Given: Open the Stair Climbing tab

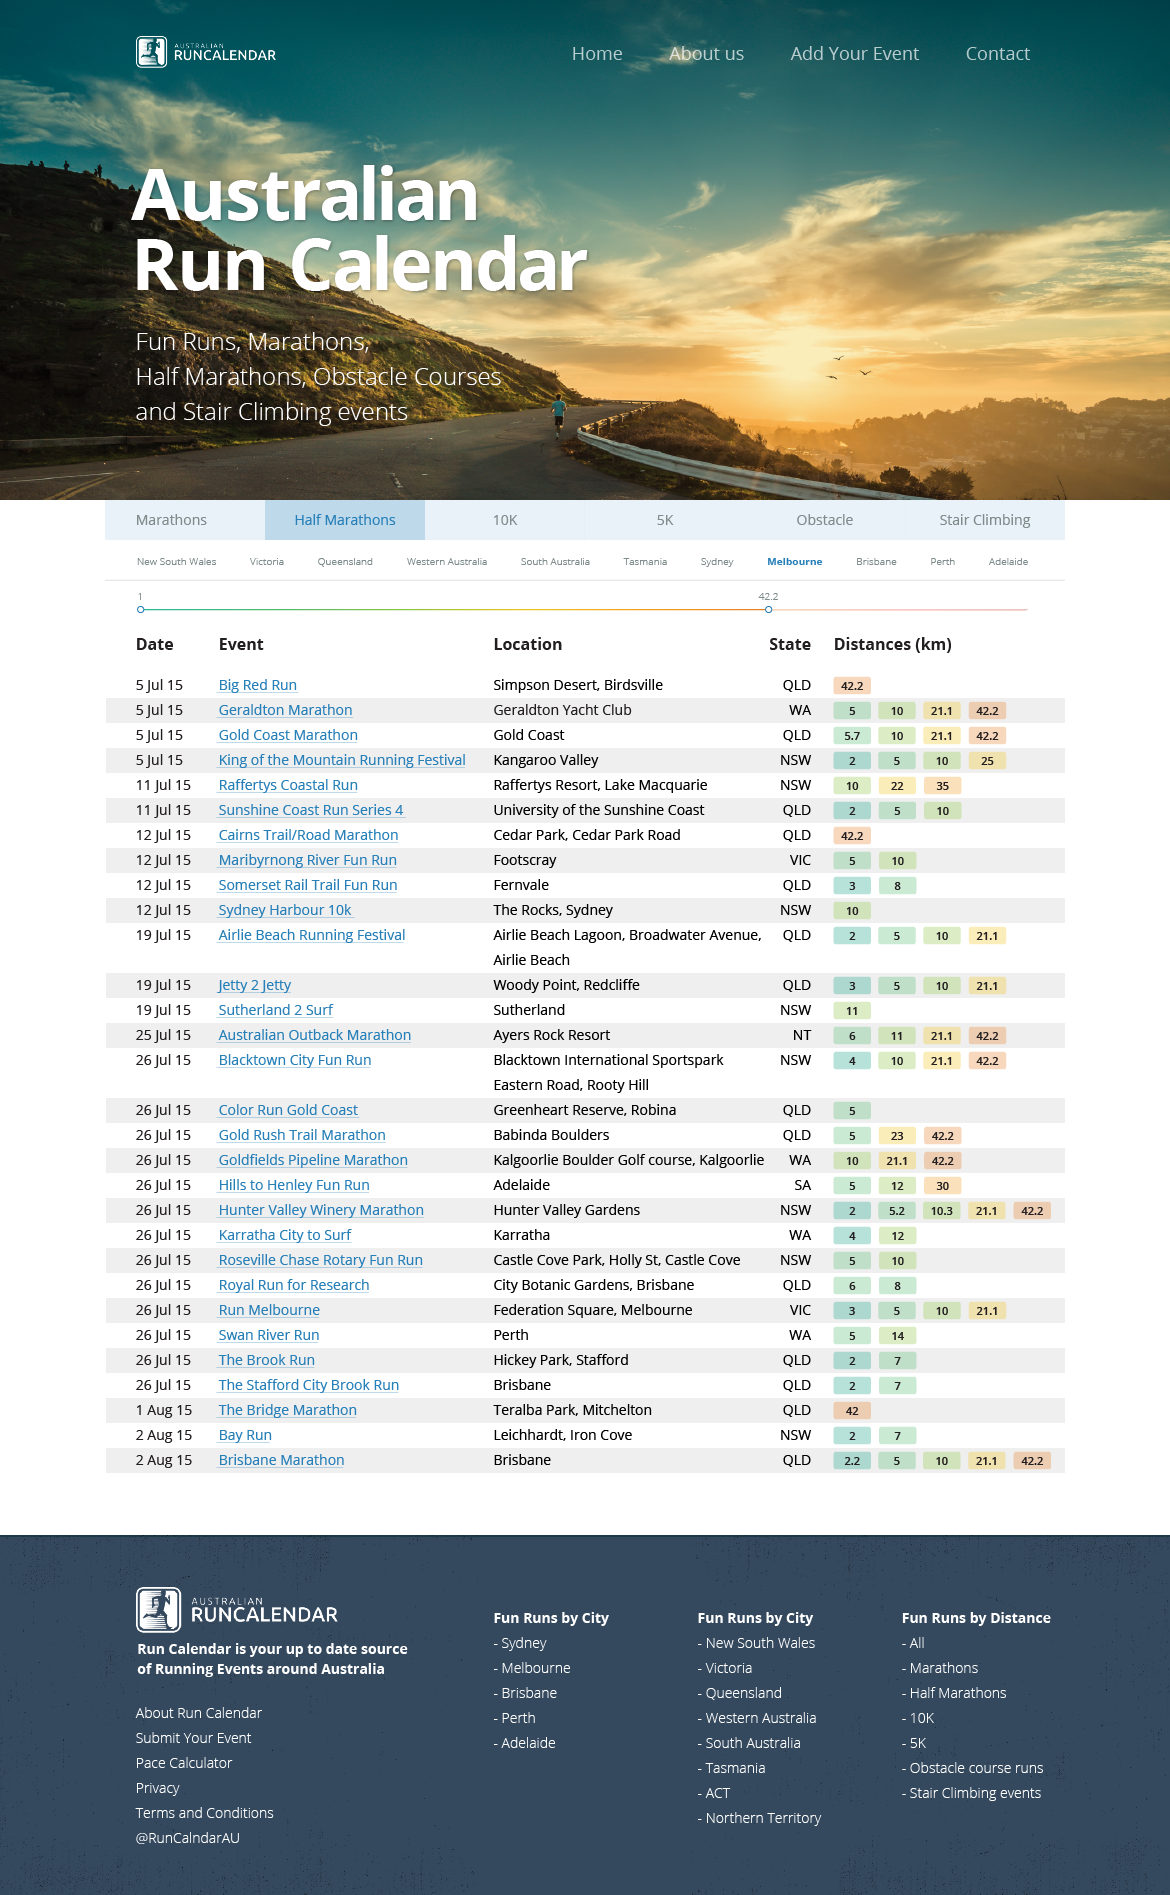Looking at the screenshot, I should [984, 520].
